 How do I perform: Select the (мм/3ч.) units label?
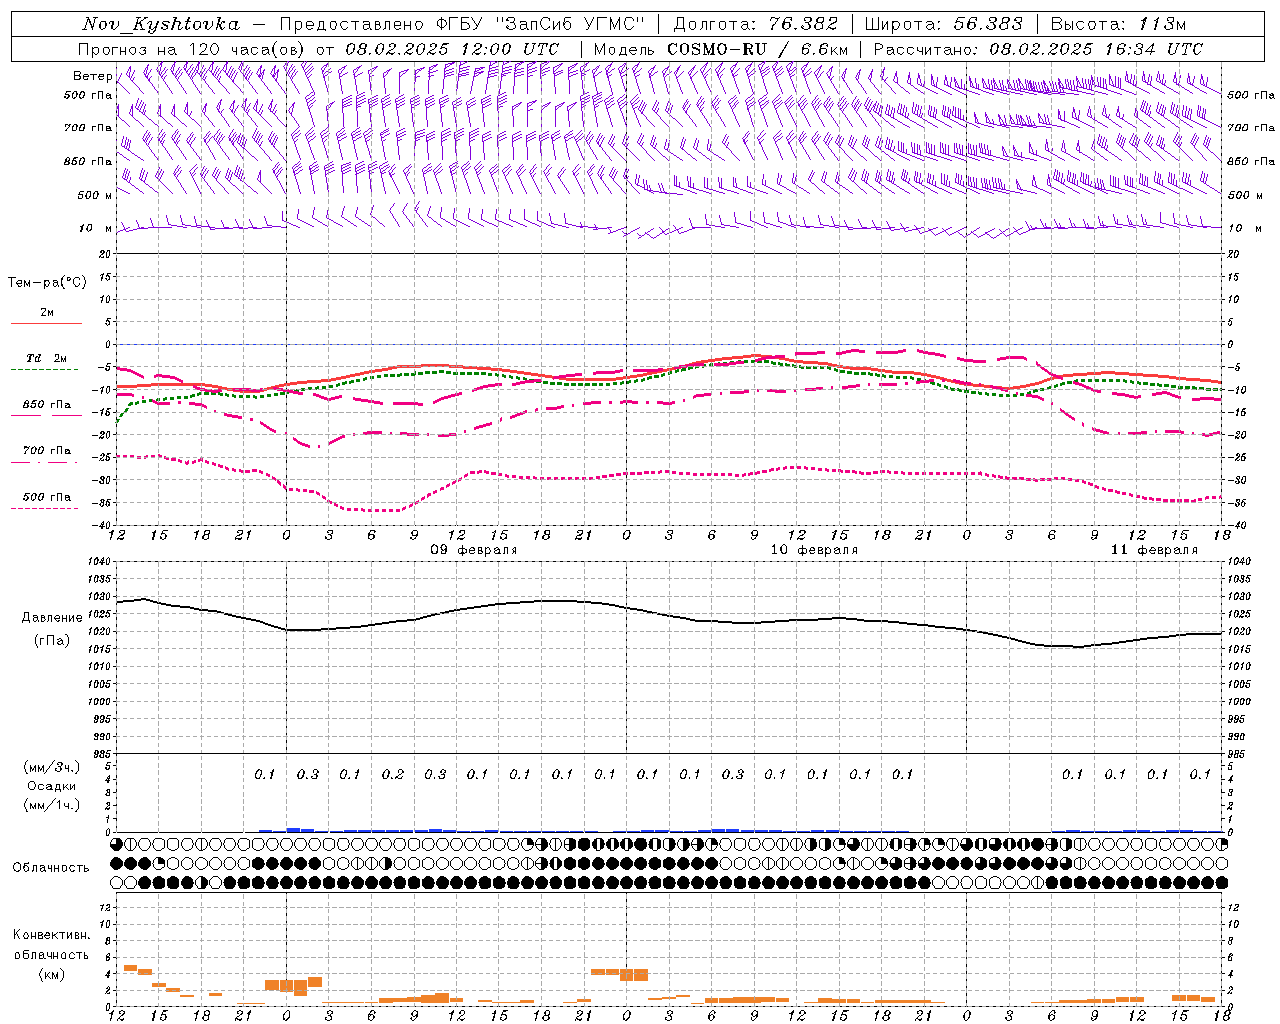coord(52,767)
